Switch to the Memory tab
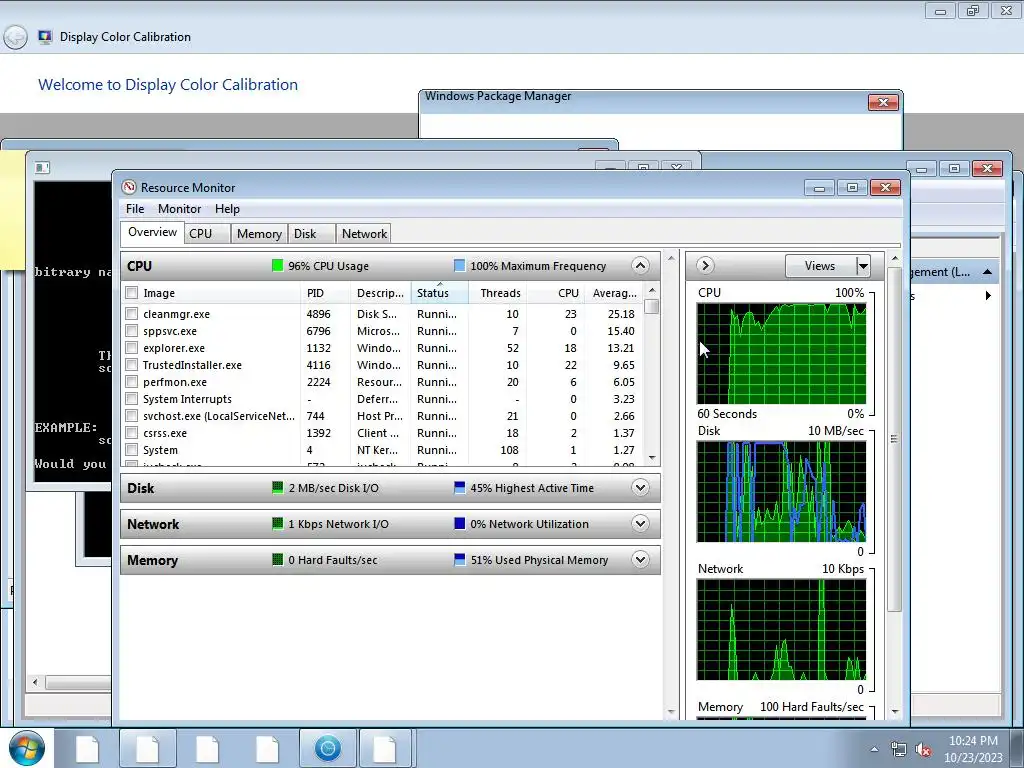 coord(259,234)
